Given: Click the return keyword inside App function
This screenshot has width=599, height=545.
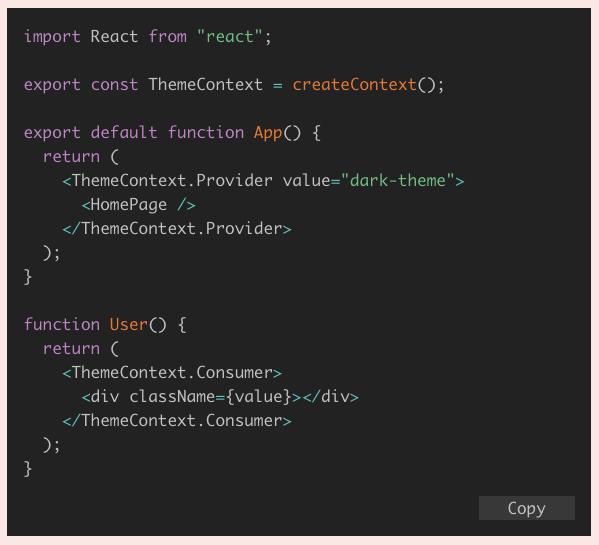Looking at the screenshot, I should [71, 157].
